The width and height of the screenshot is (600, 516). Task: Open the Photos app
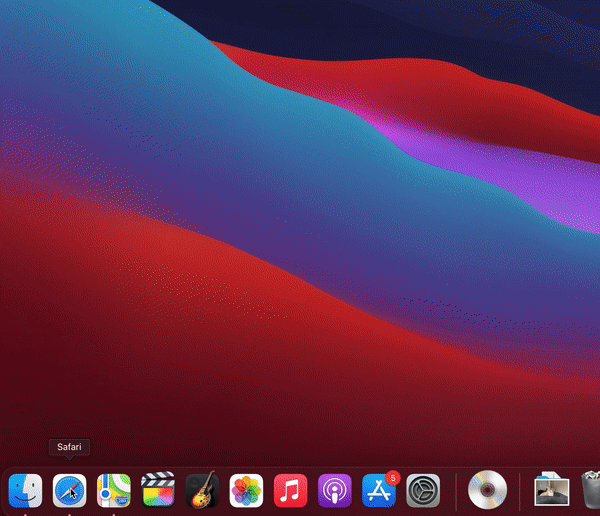[246, 491]
